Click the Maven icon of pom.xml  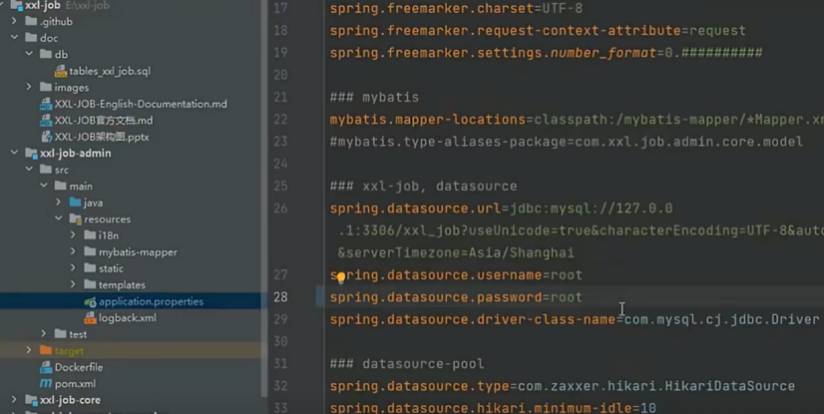(46, 384)
